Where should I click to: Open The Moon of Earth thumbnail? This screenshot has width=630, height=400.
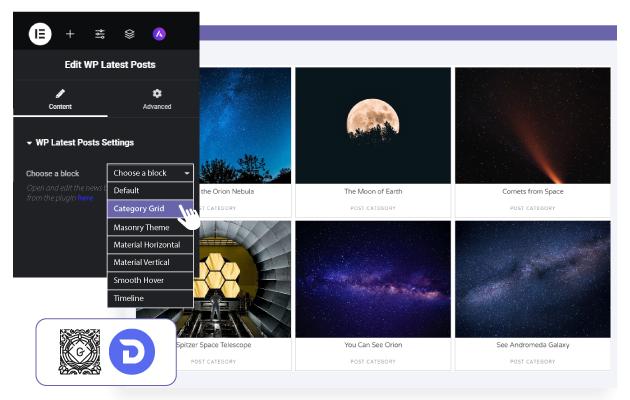[x=372, y=124]
